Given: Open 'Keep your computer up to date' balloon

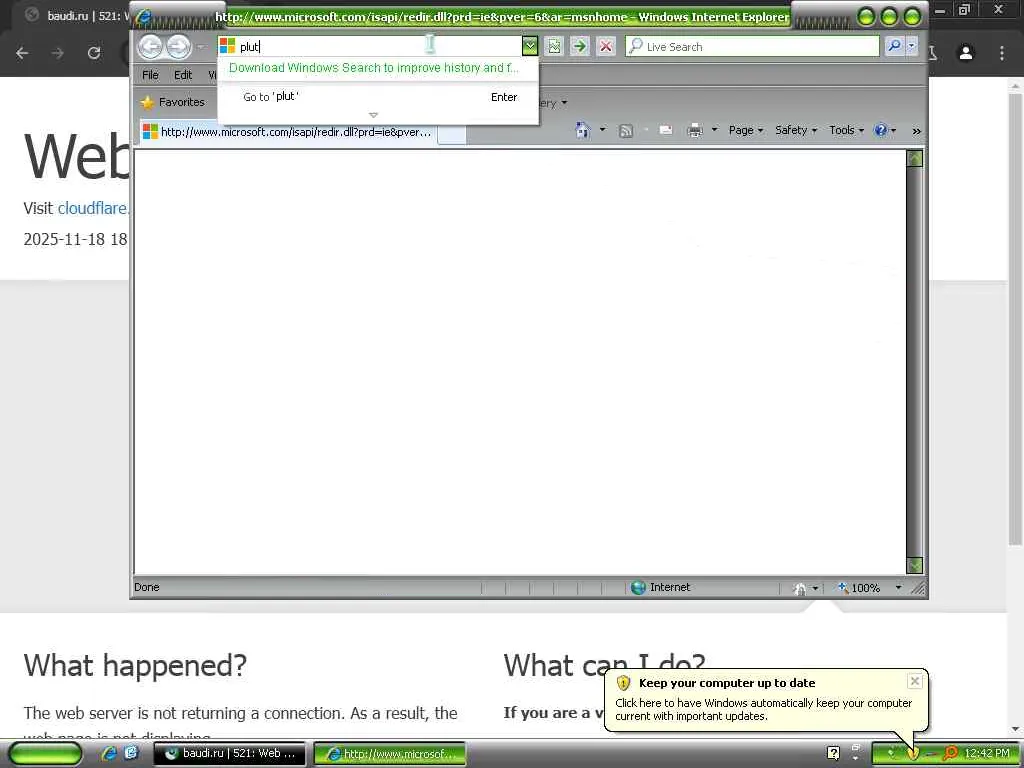Looking at the screenshot, I should (x=765, y=700).
